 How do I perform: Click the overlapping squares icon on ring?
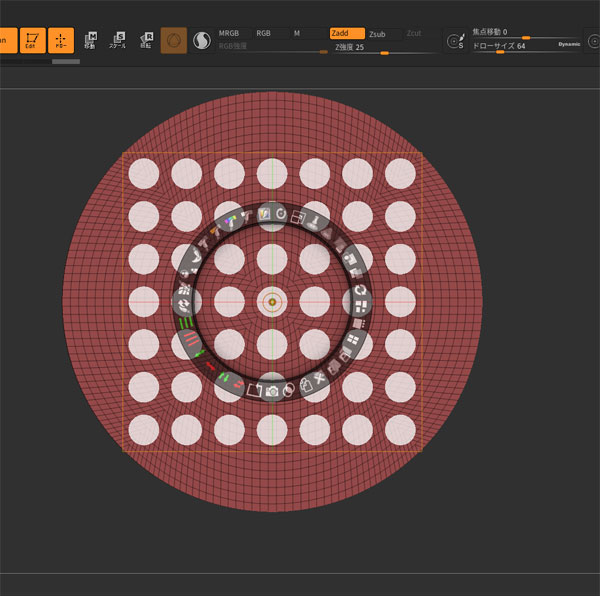tap(298, 217)
